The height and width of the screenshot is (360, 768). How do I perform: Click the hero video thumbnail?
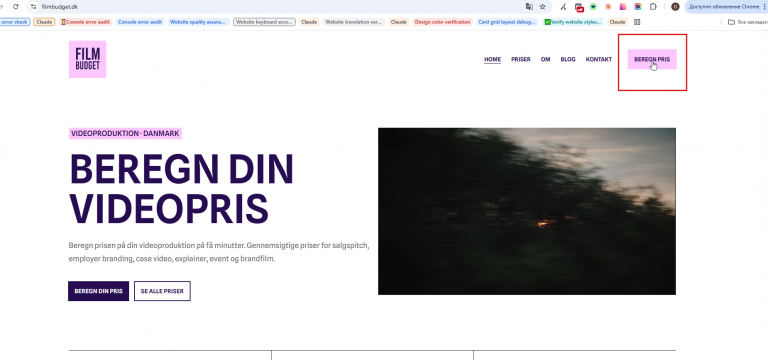click(x=527, y=211)
